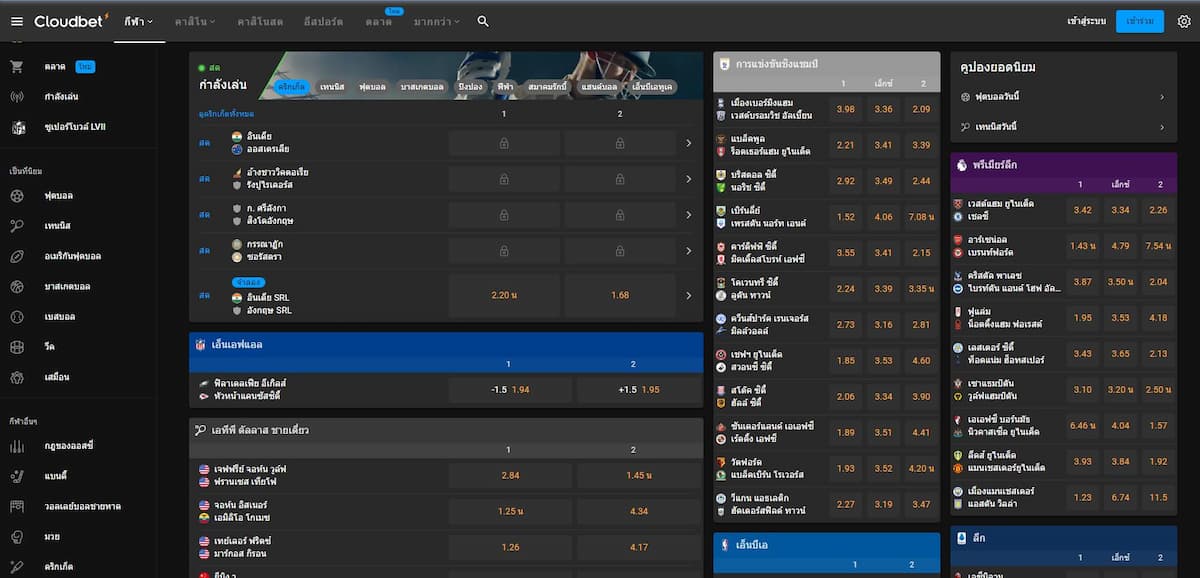Image resolution: width=1200 pixels, height=578 pixels.
Task: Open India vs Australia match via arrow
Action: [x=688, y=143]
